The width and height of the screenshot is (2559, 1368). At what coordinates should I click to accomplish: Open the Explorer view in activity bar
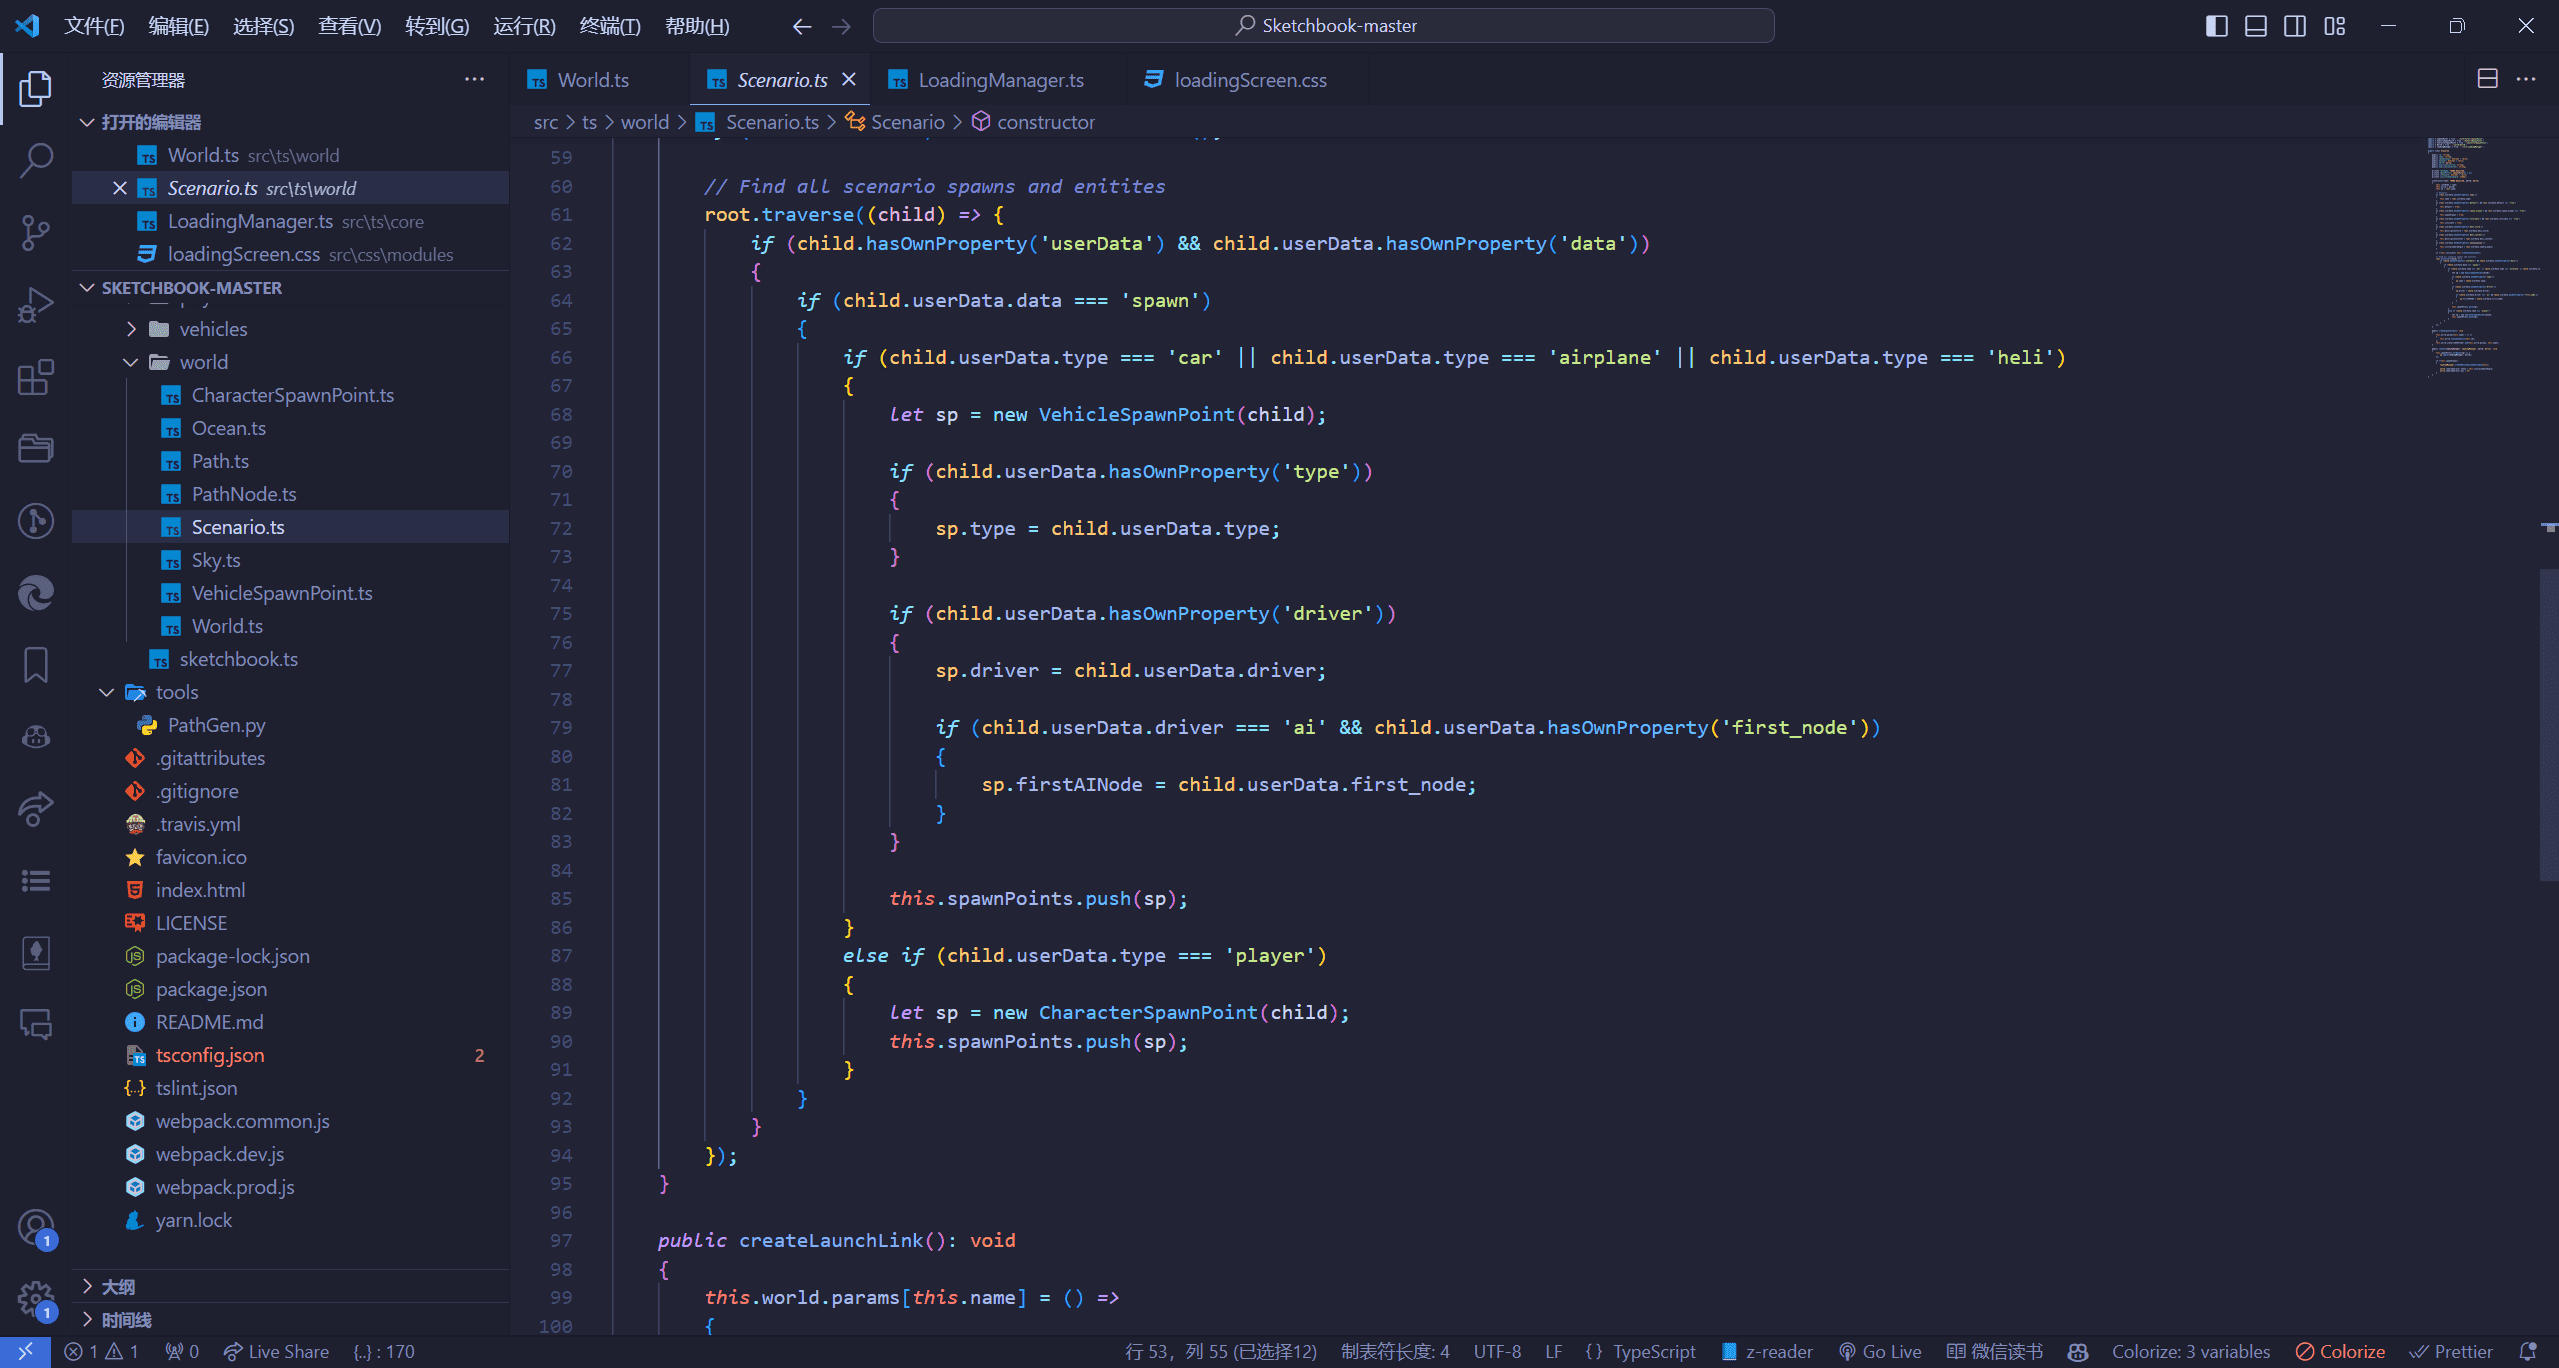pos(35,89)
